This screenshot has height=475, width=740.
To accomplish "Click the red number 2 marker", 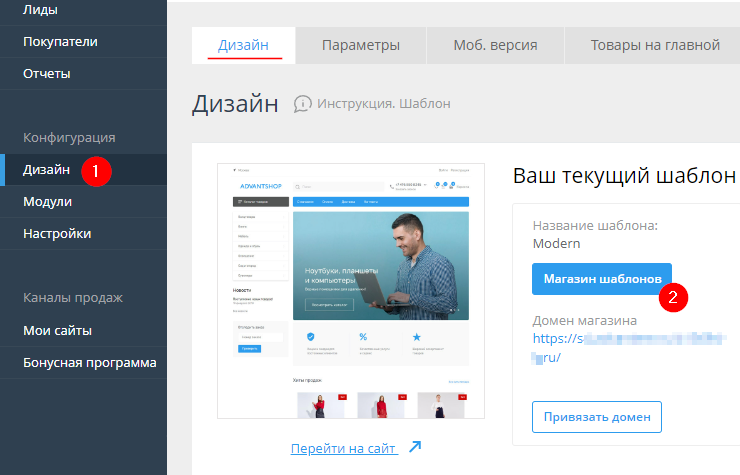I will click(674, 296).
